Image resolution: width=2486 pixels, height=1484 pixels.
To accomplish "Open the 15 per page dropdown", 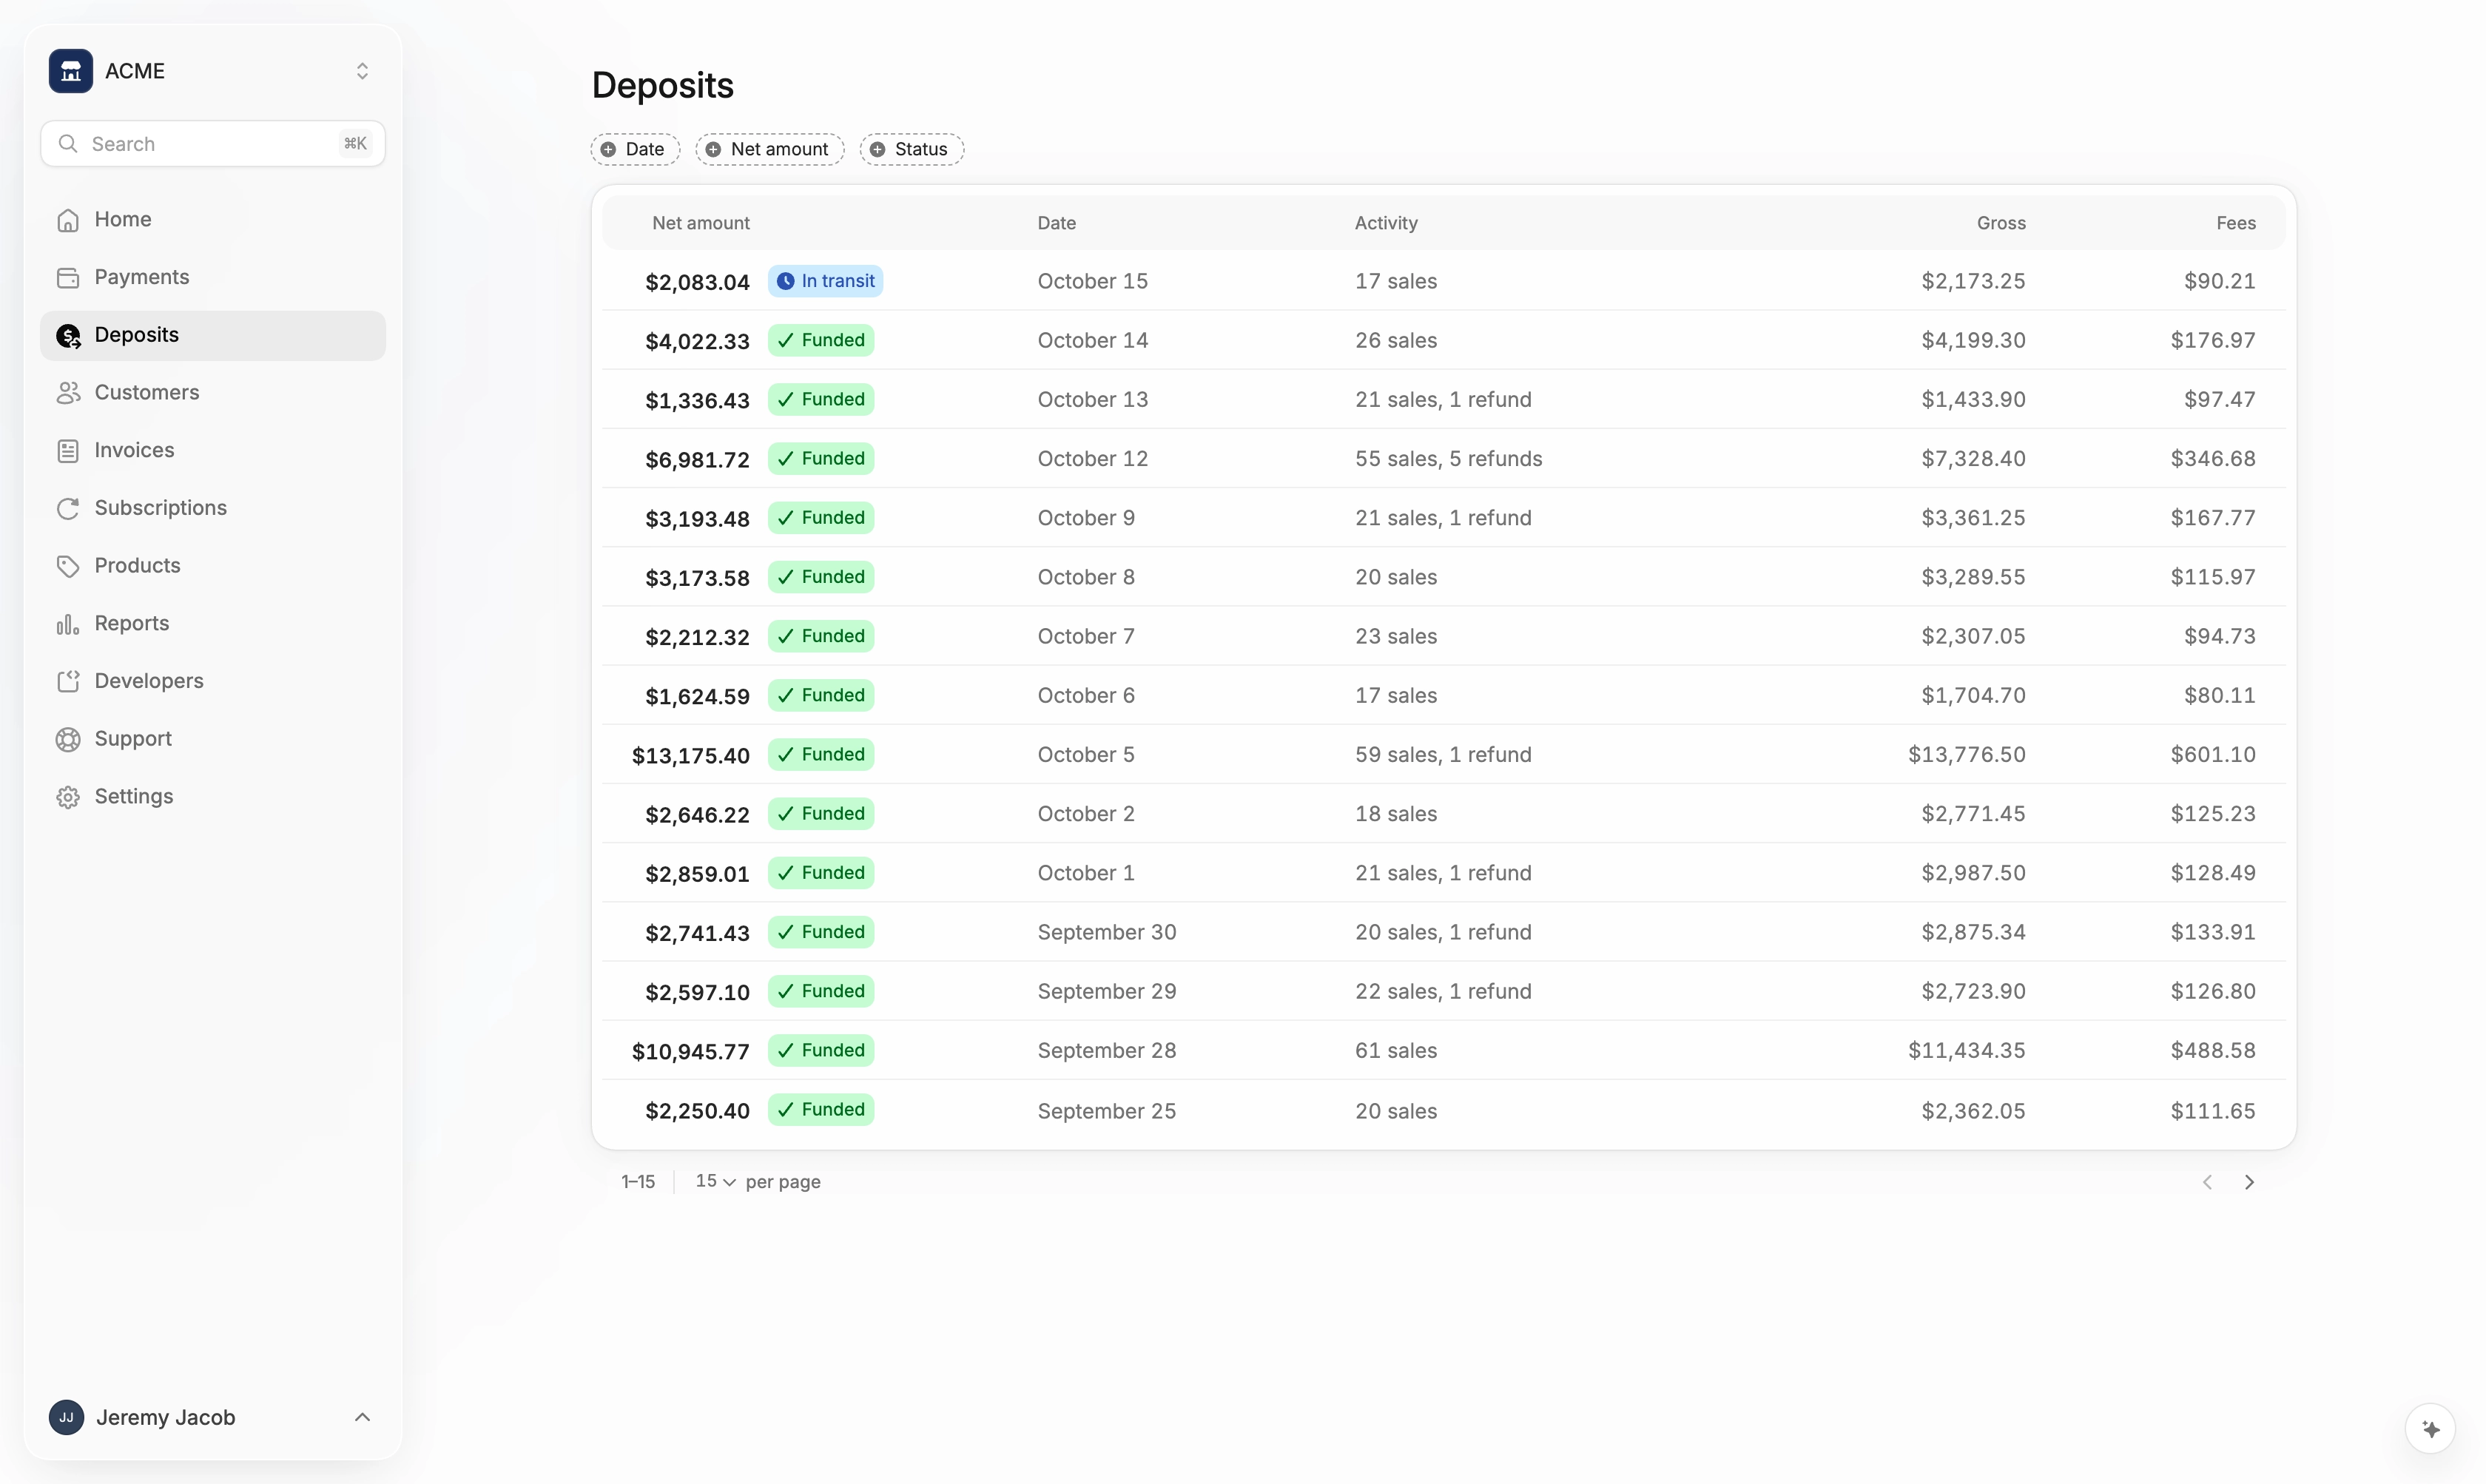I will coord(715,1181).
